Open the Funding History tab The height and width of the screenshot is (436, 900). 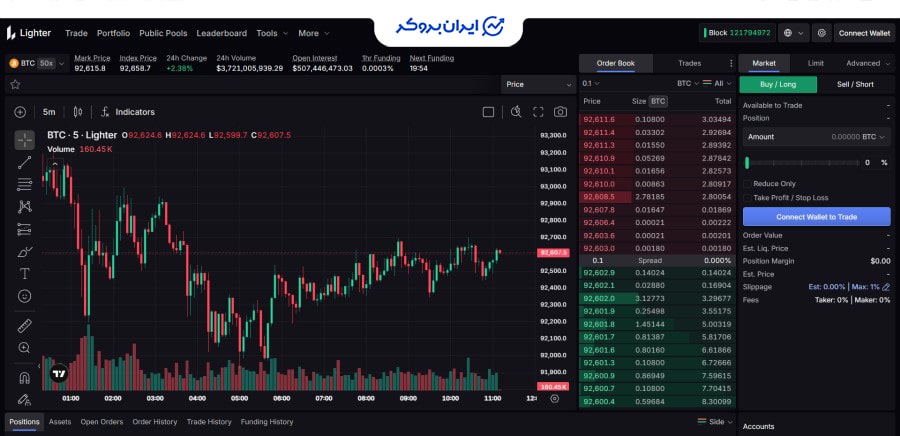(x=267, y=422)
